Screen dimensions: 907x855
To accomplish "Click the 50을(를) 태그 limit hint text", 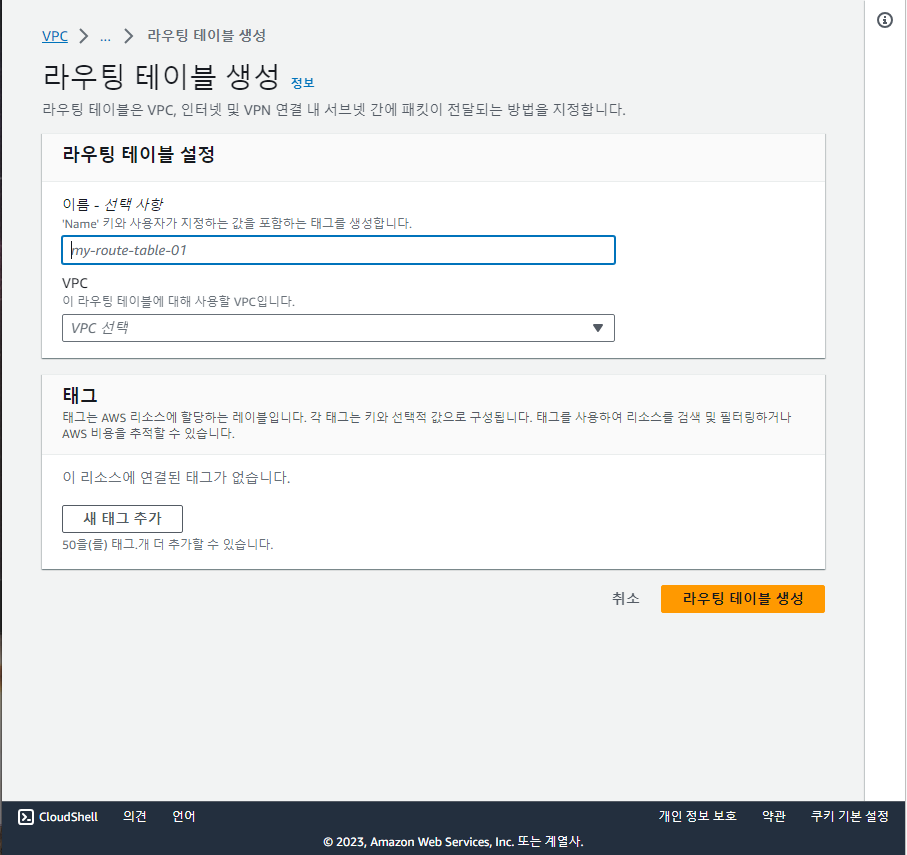I will (168, 544).
